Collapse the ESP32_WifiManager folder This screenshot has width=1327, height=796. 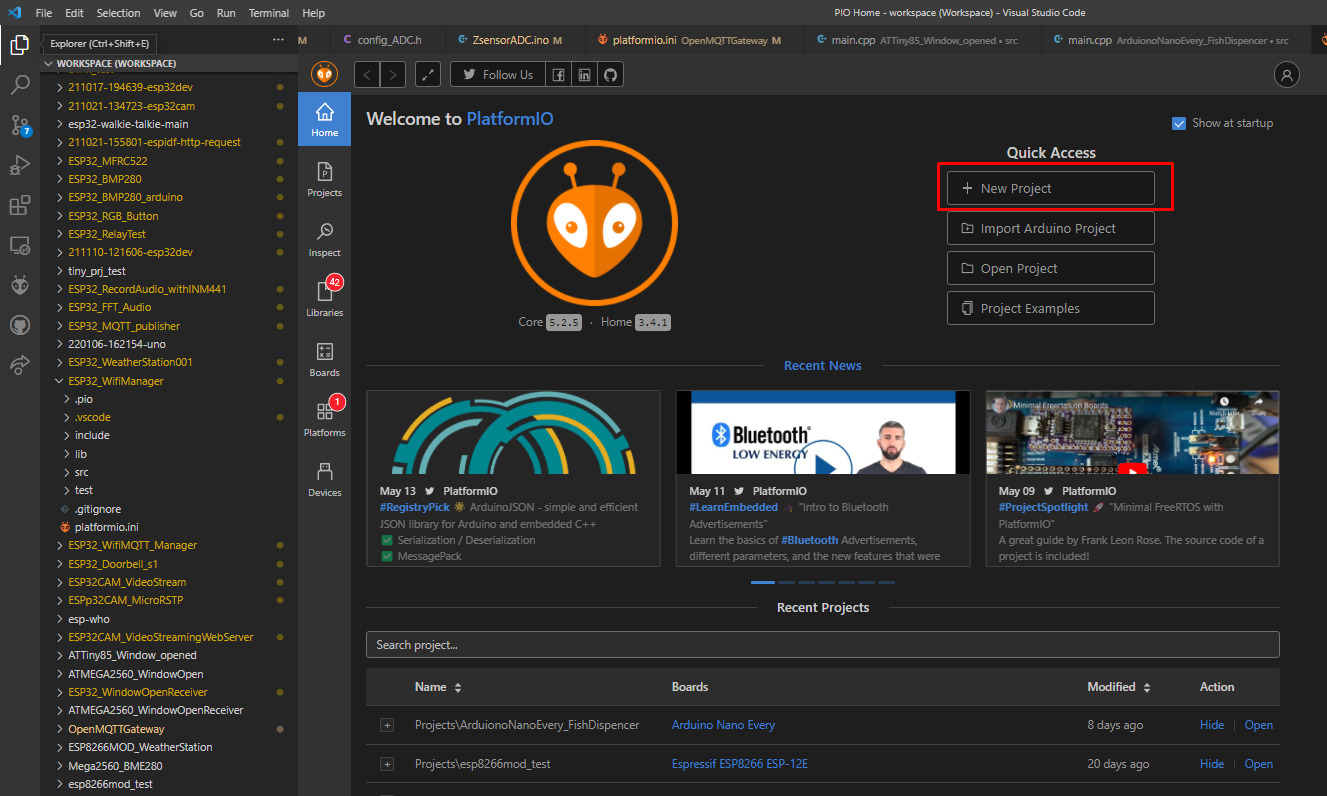[60, 381]
